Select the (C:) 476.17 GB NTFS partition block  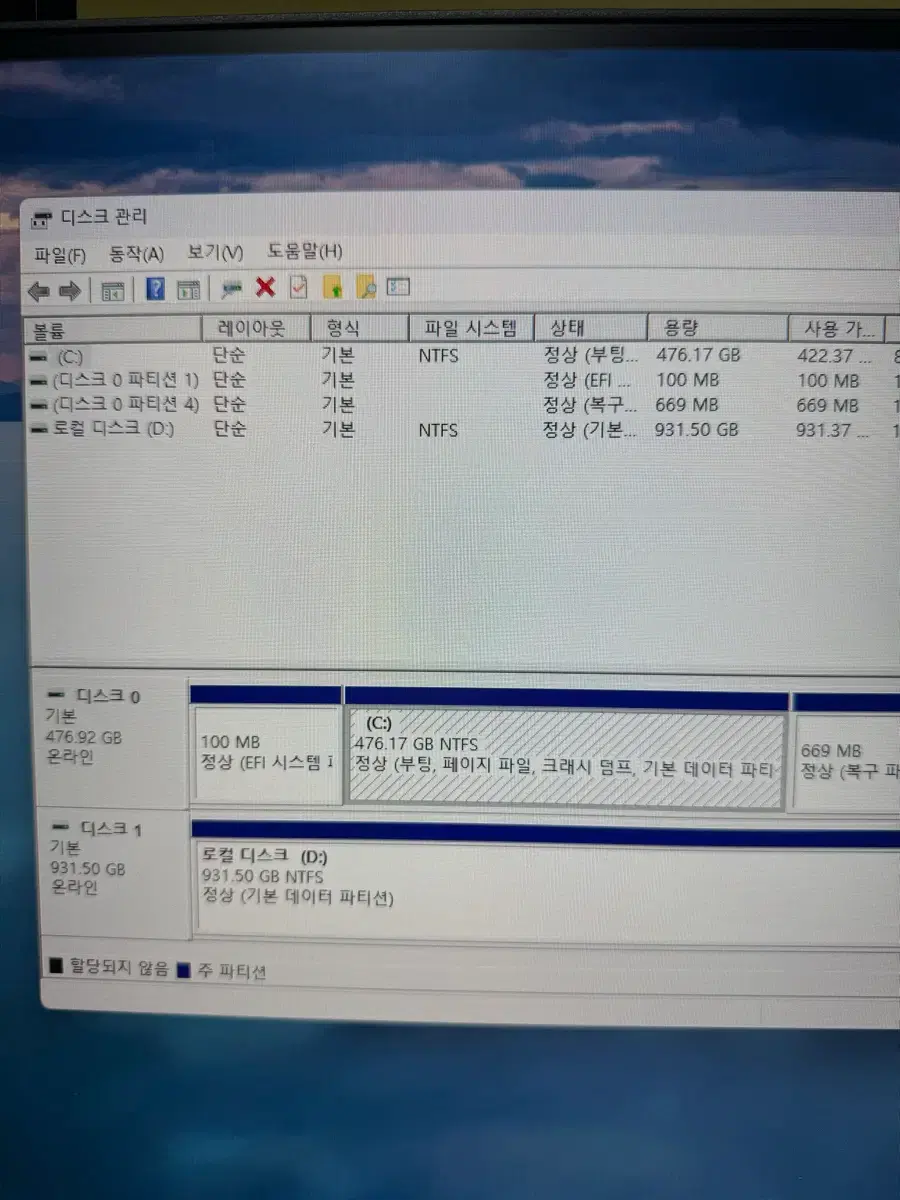[565, 759]
